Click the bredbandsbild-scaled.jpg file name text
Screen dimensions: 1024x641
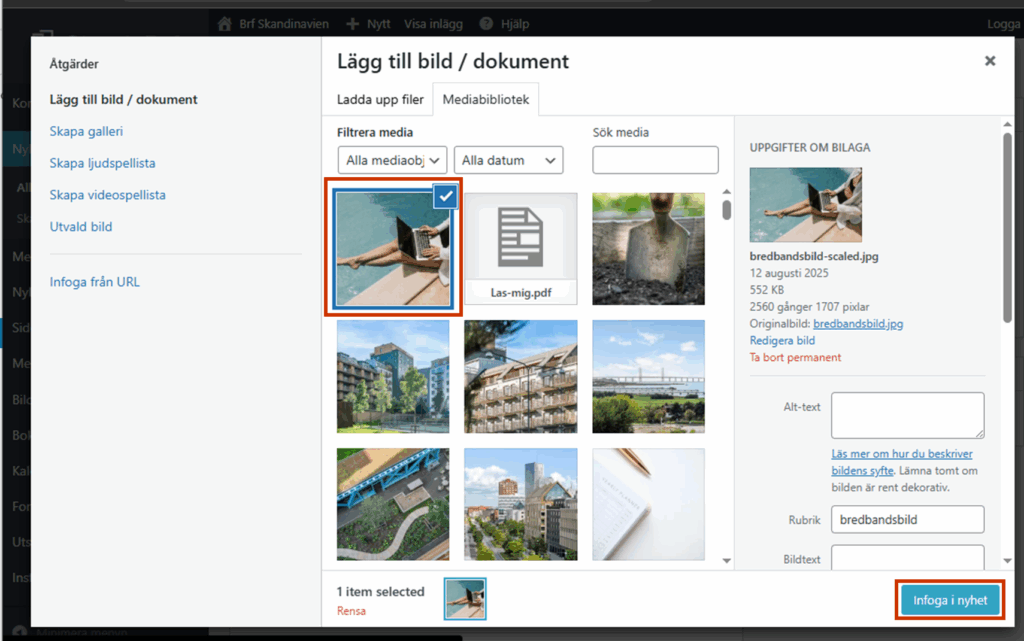[814, 257]
